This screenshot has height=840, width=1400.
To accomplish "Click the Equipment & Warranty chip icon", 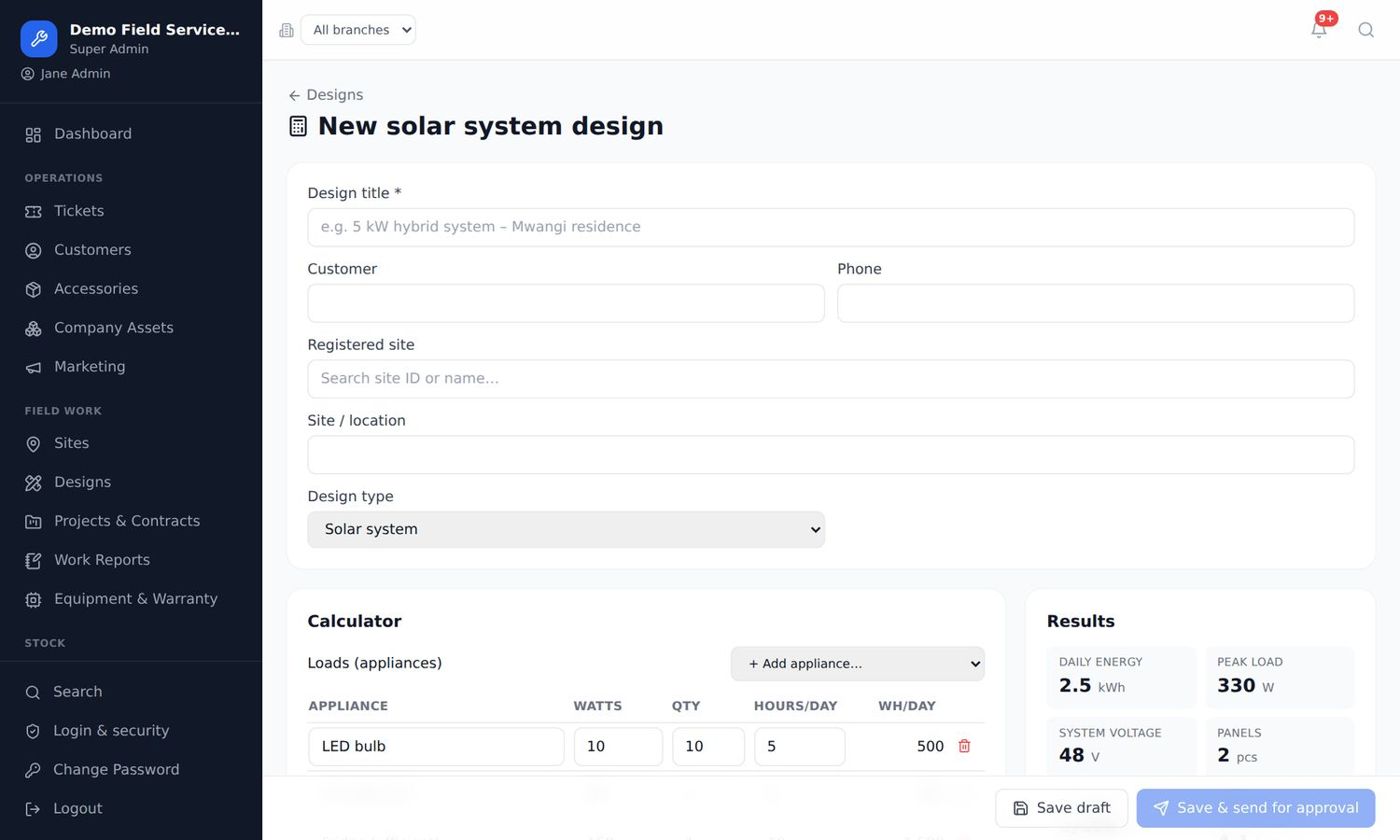I will (33, 600).
